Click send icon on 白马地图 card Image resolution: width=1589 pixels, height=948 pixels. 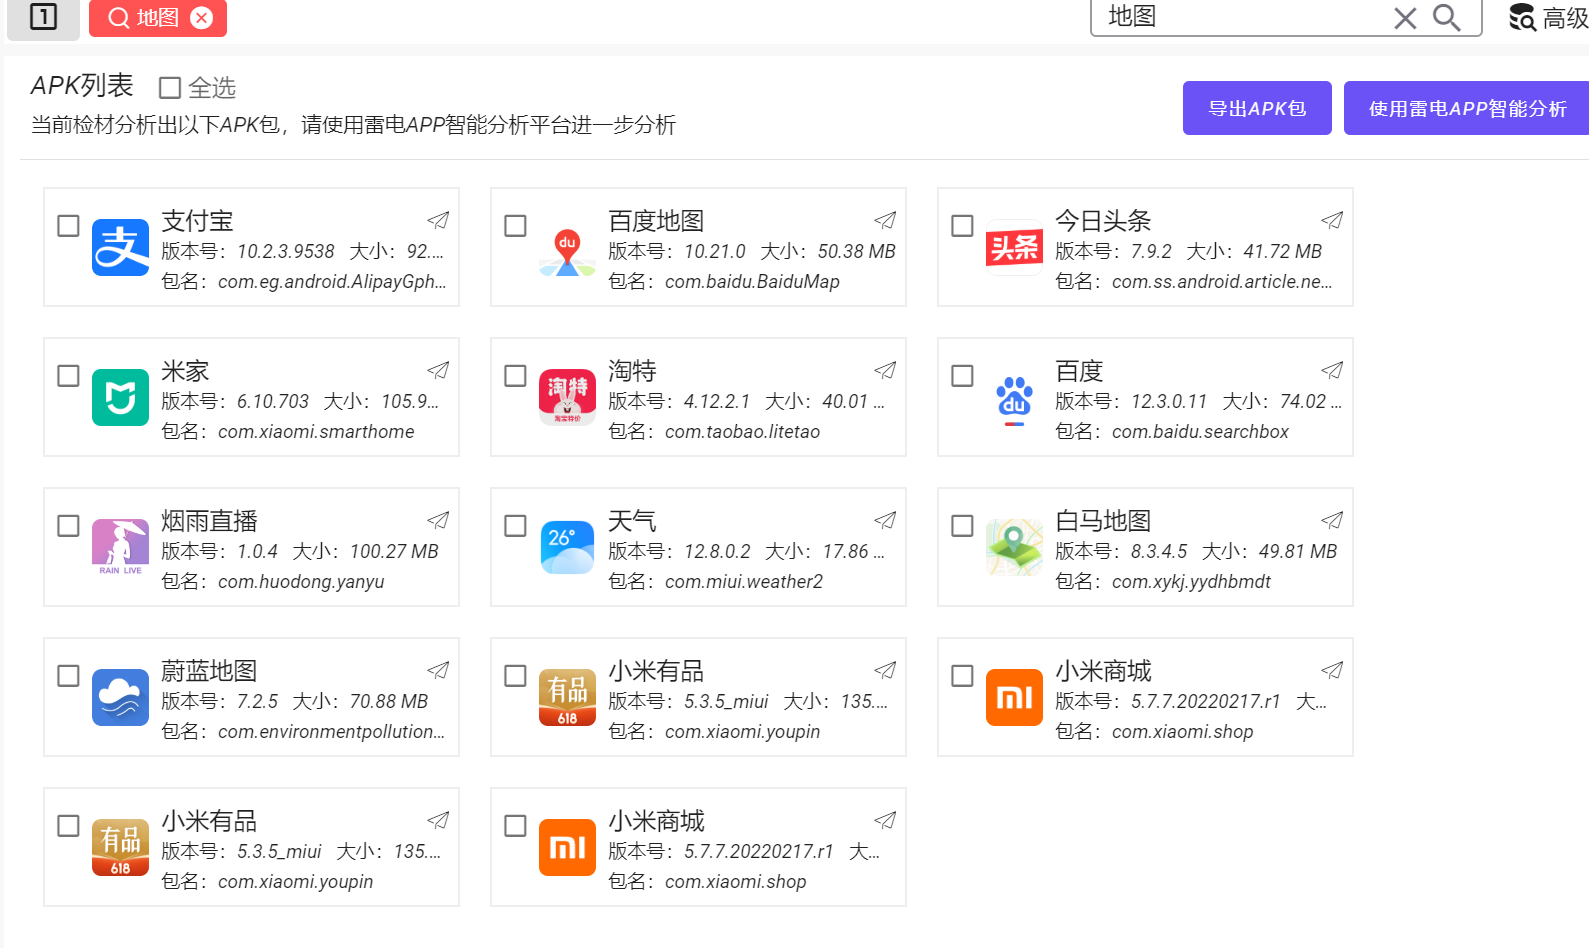[1332, 520]
